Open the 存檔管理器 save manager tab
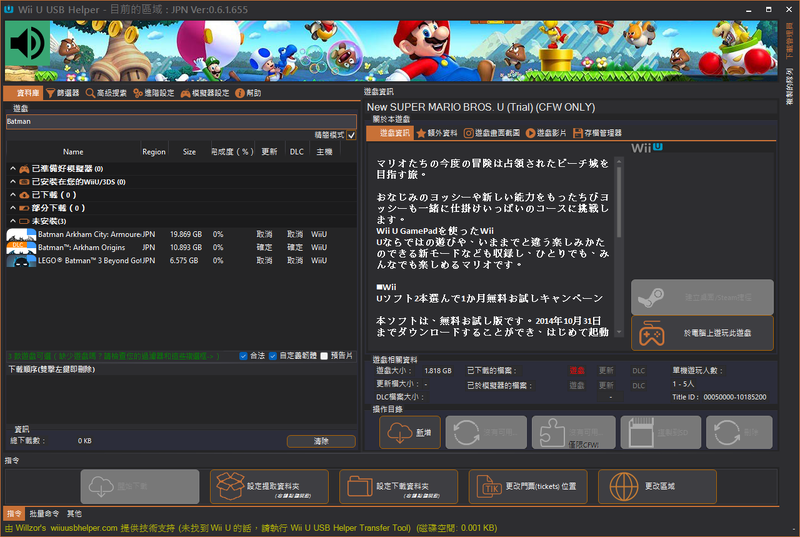The image size is (800, 537). pyautogui.click(x=597, y=133)
